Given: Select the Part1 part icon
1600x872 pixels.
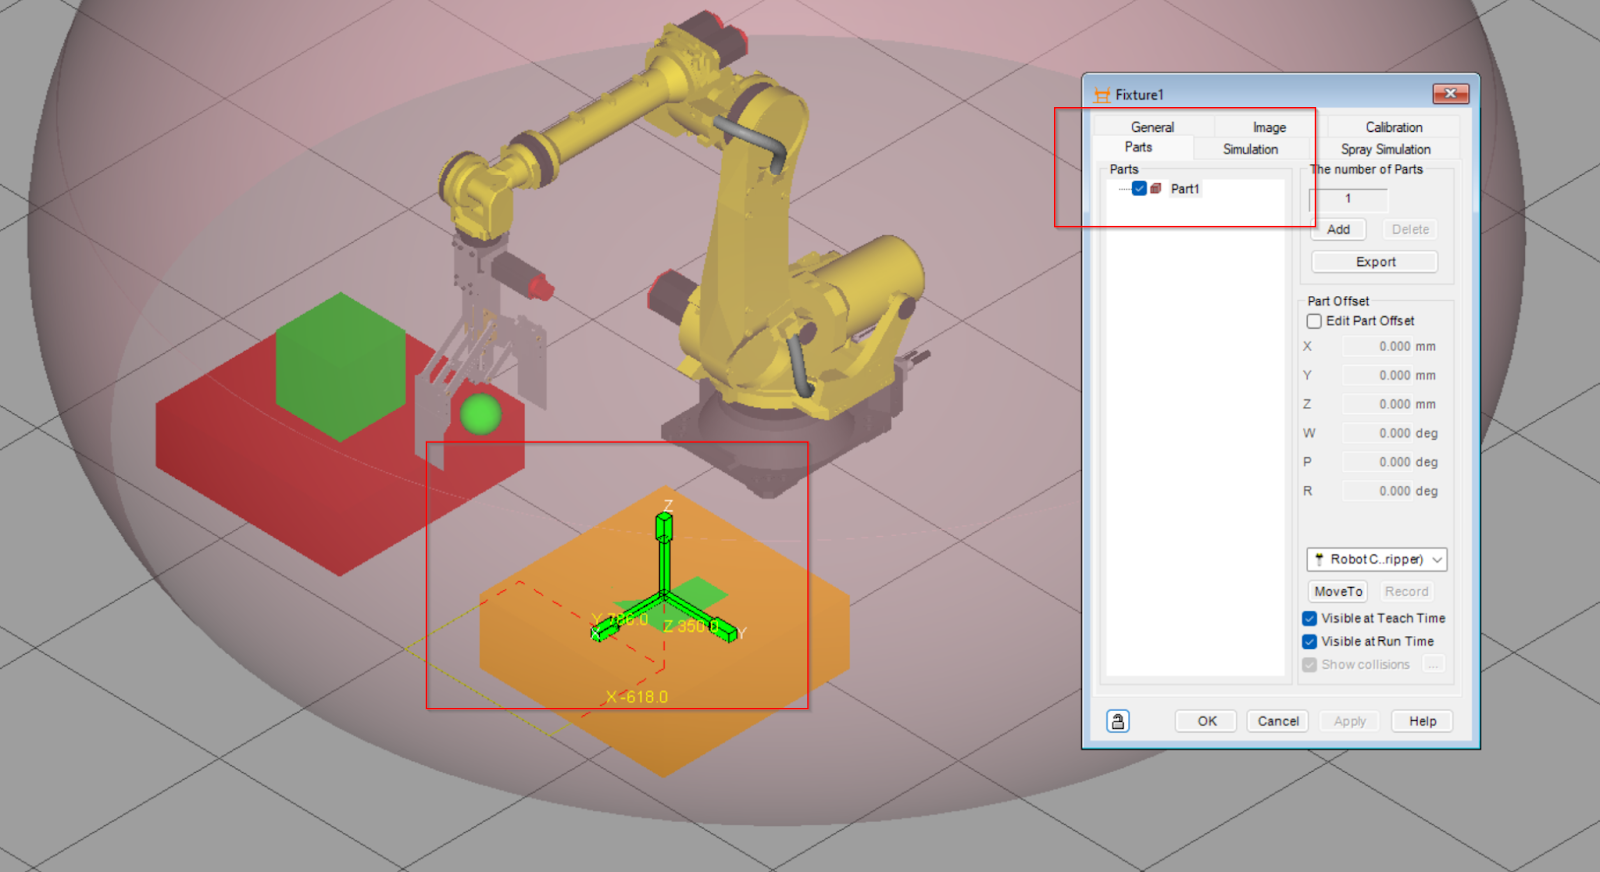Looking at the screenshot, I should (1156, 188).
